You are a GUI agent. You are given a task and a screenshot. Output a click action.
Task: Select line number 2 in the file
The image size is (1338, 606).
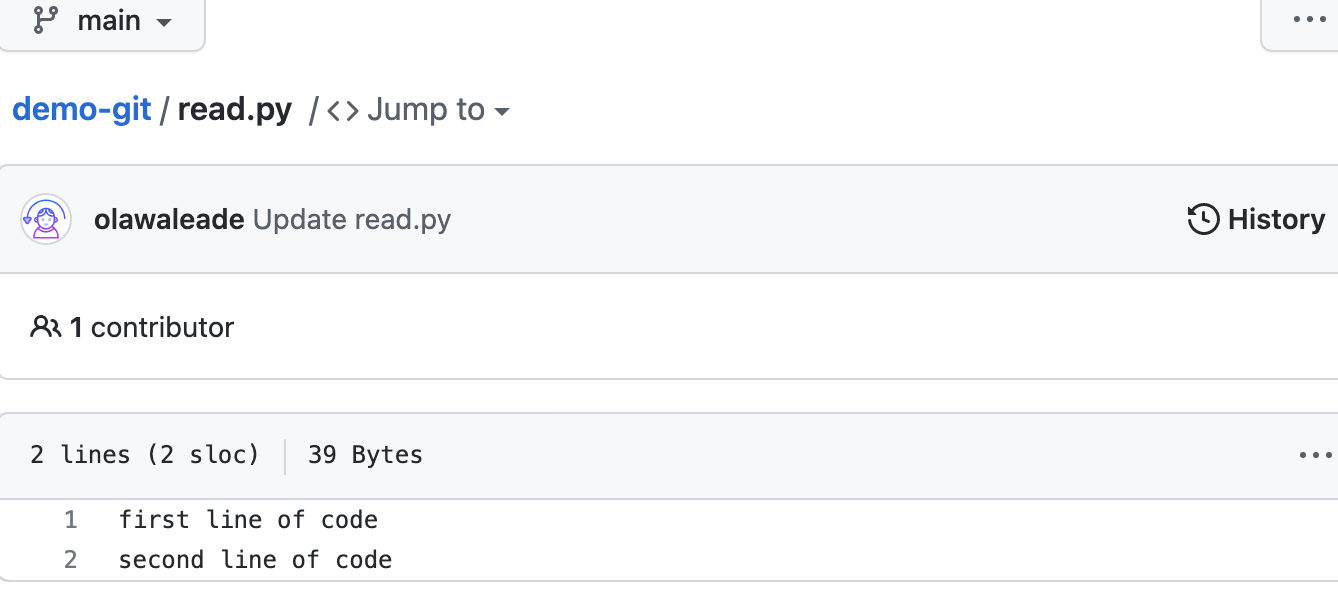pos(69,559)
